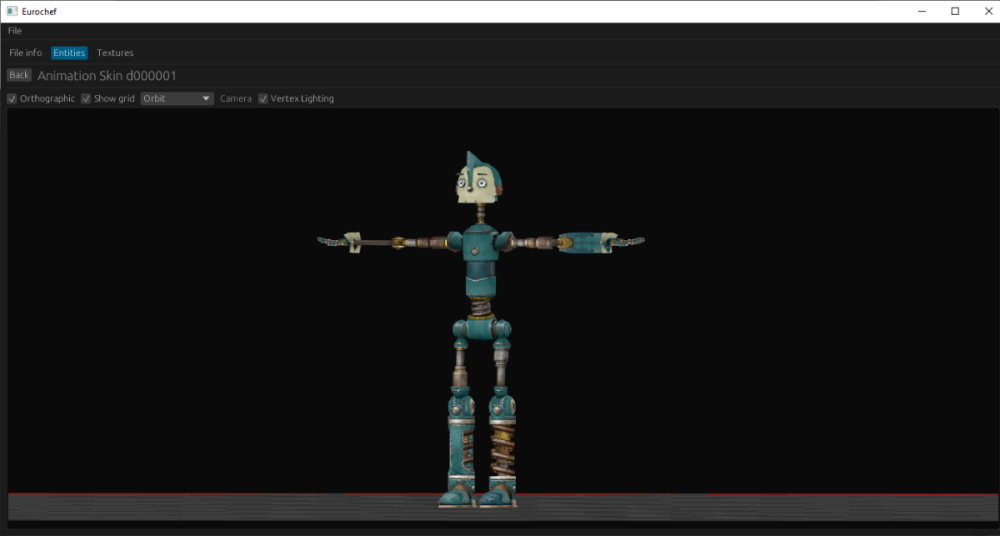Viewport: 1000px width, 536px height.
Task: Select the Entities tab
Action: (69, 52)
